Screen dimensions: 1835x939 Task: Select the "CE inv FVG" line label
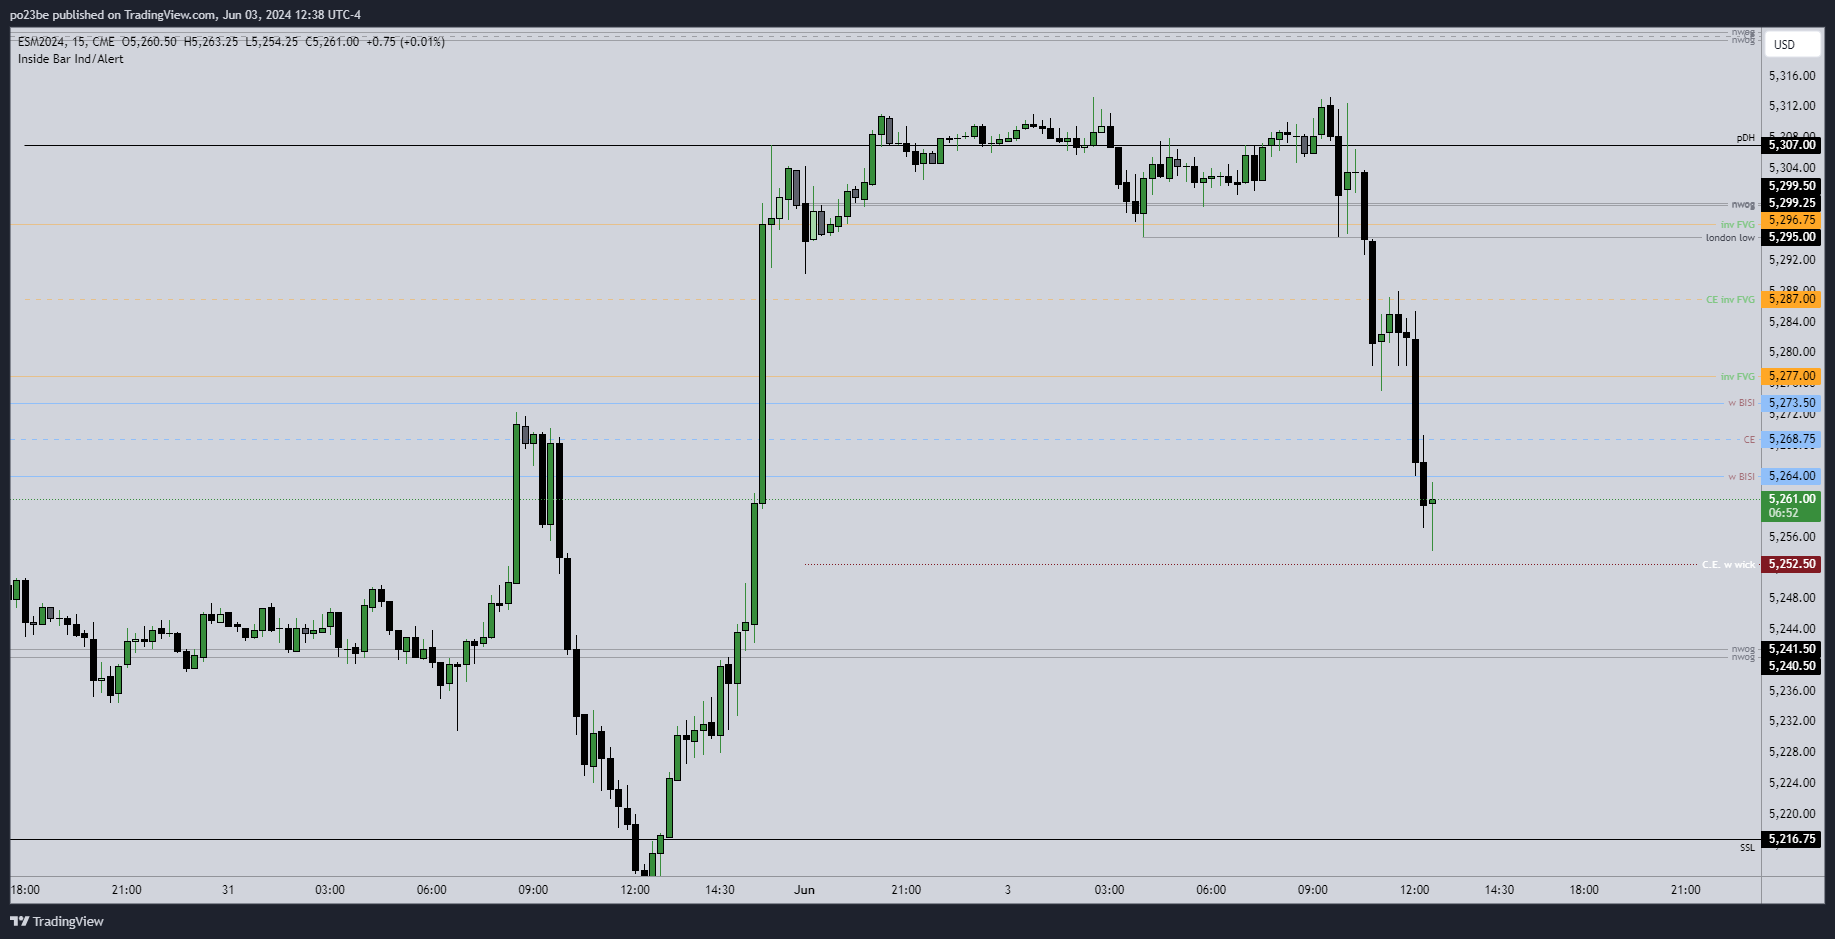click(x=1730, y=300)
